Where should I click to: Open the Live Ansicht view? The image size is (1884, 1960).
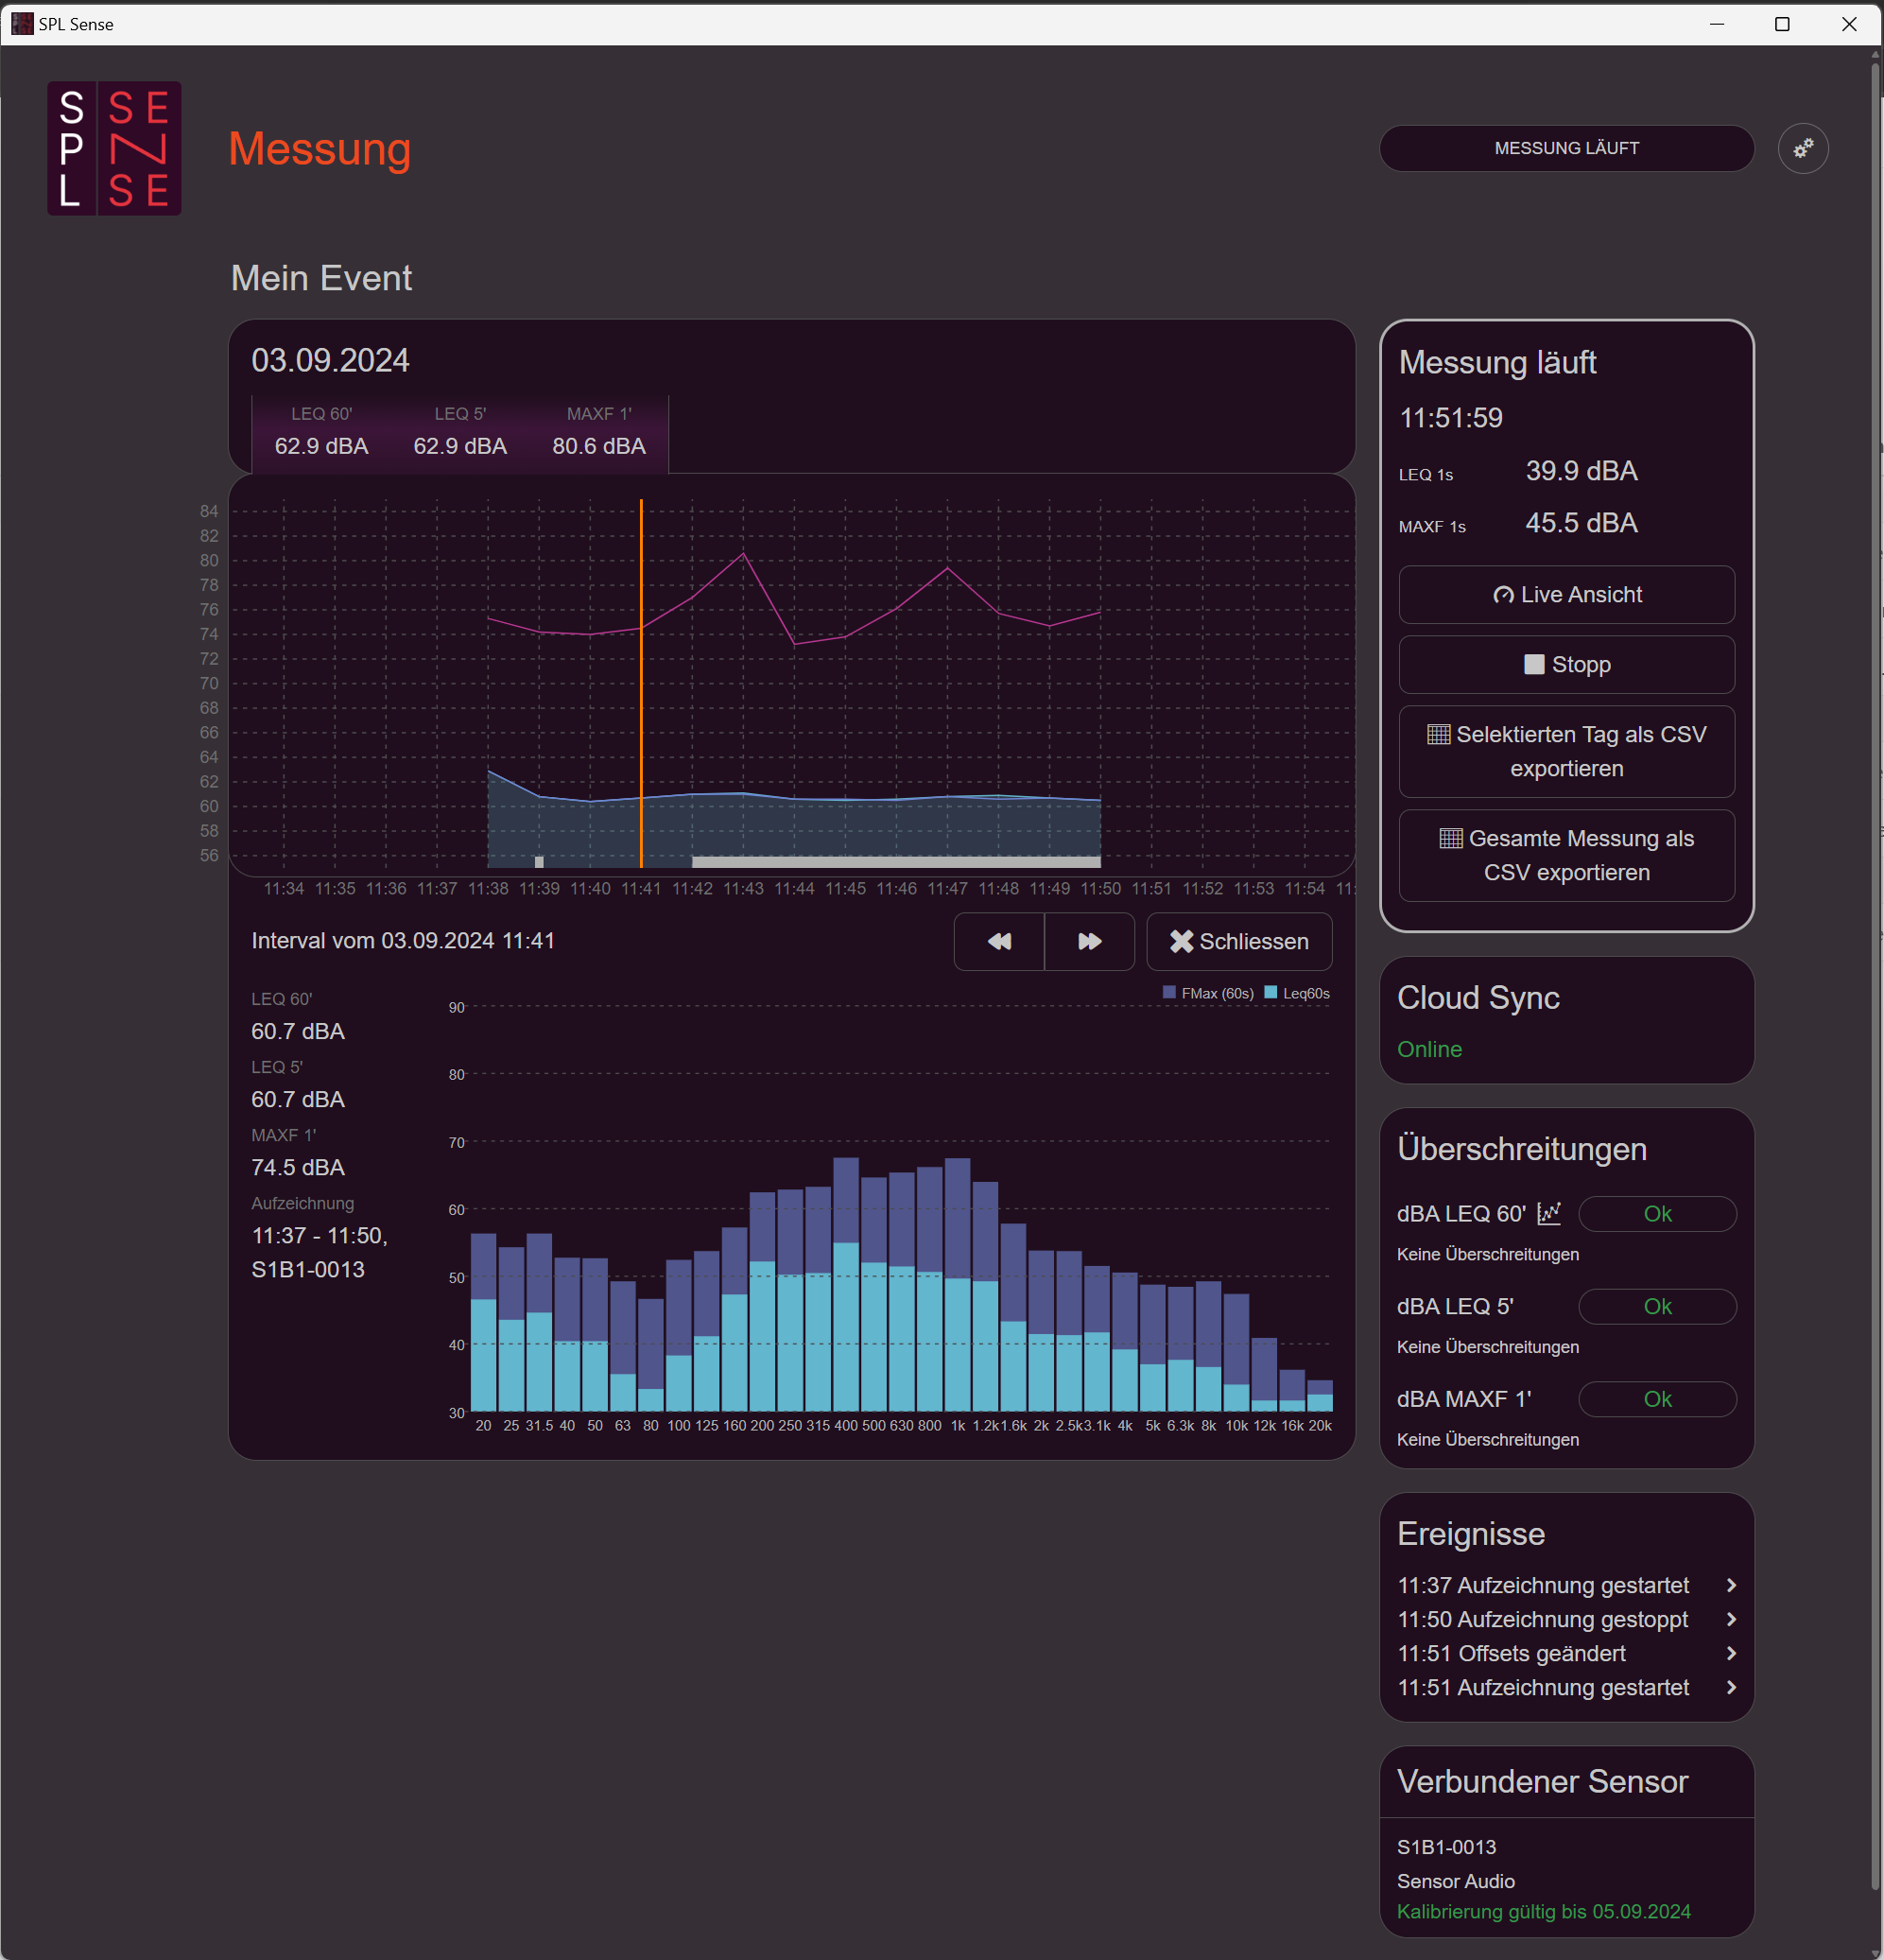tap(1566, 595)
